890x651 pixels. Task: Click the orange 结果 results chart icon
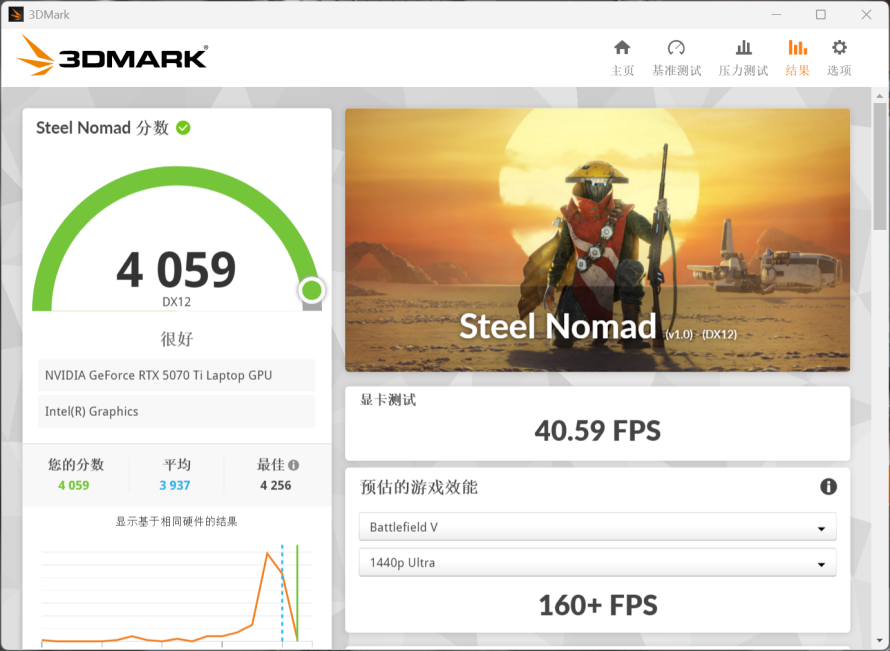[x=797, y=49]
